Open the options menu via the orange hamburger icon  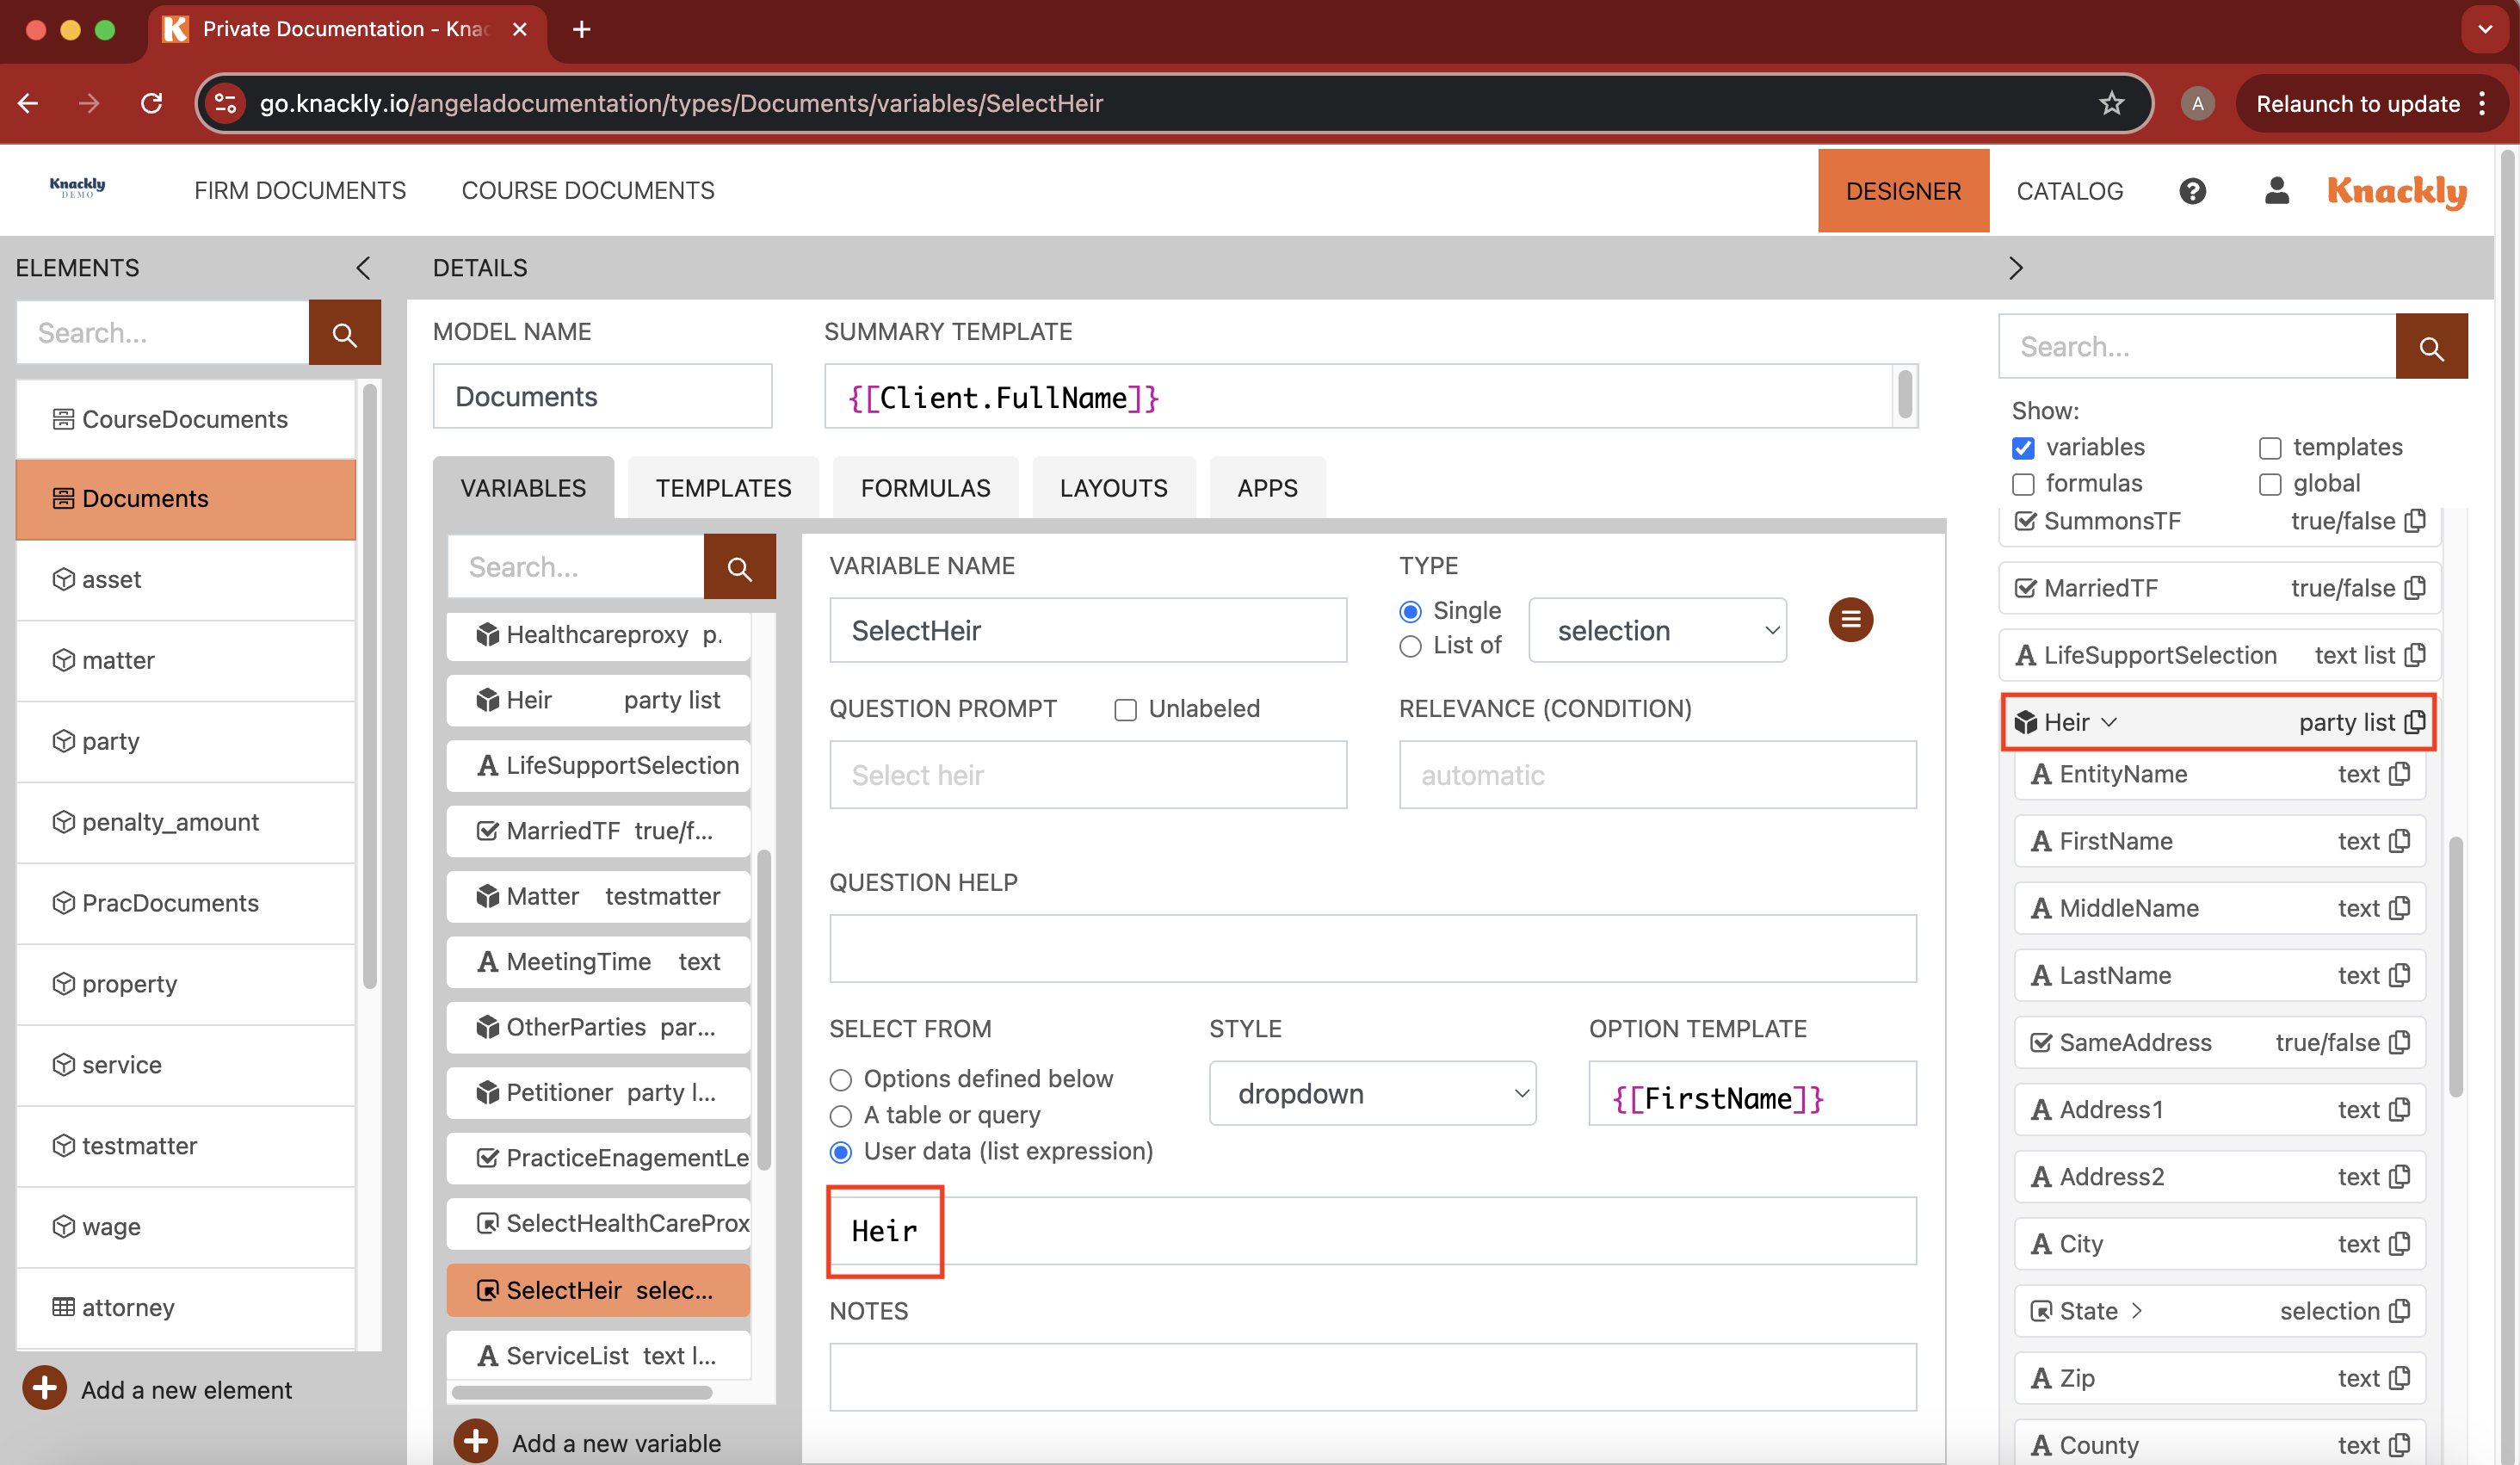pyautogui.click(x=1850, y=620)
